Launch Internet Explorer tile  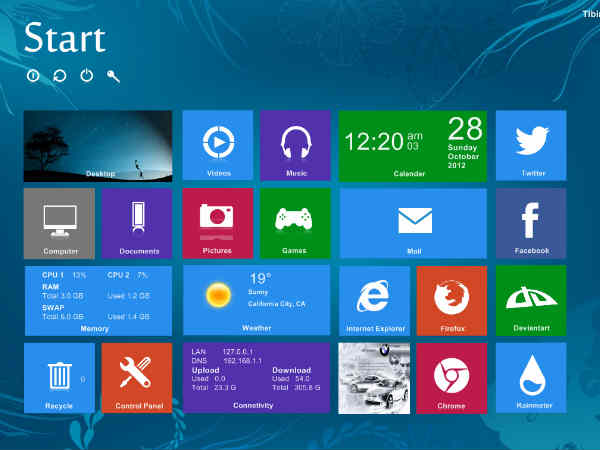[x=374, y=301]
